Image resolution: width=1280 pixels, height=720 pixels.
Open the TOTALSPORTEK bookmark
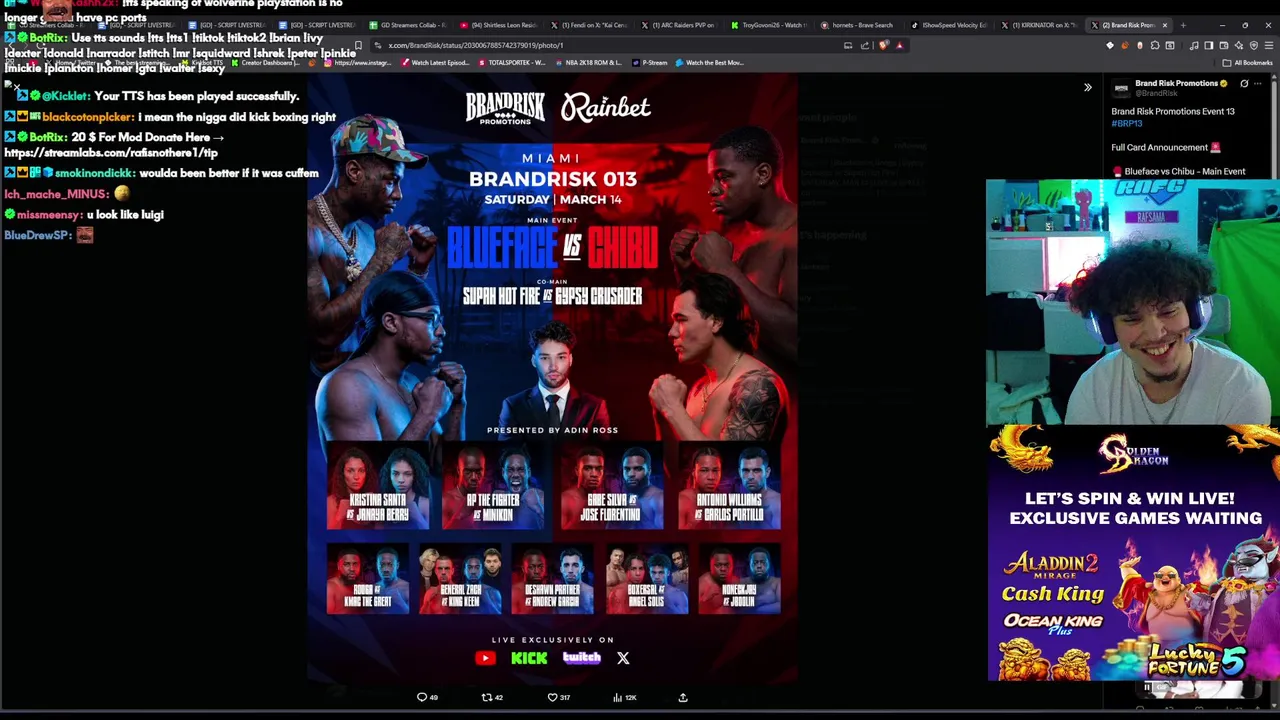511,62
